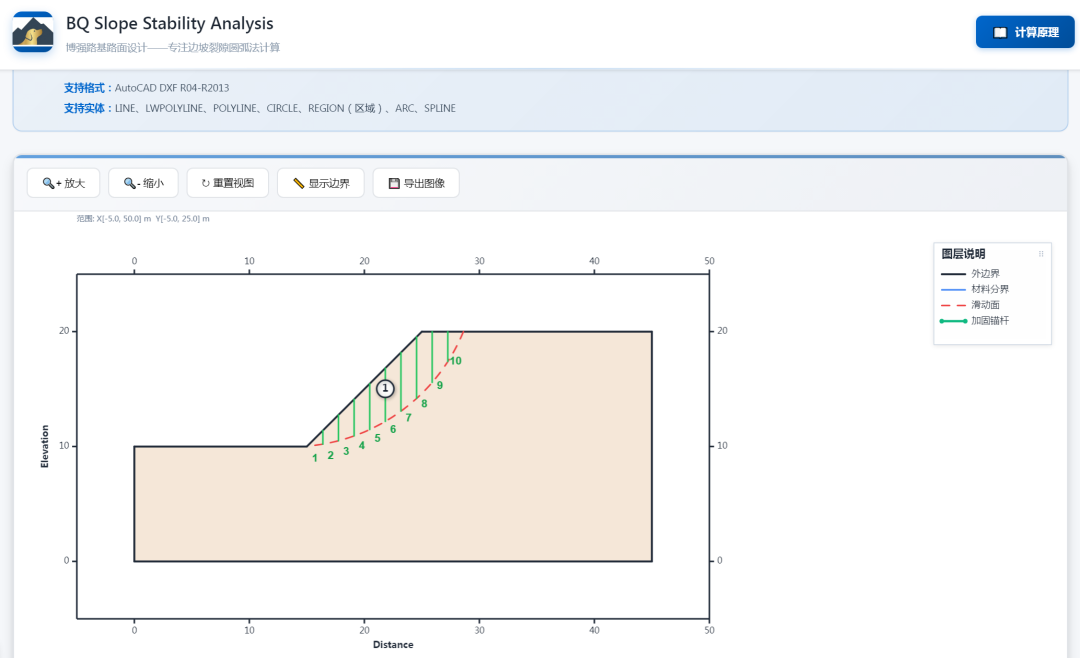Click the red dashed 滑动面 legend swatch
1080x658 pixels.
953,305
